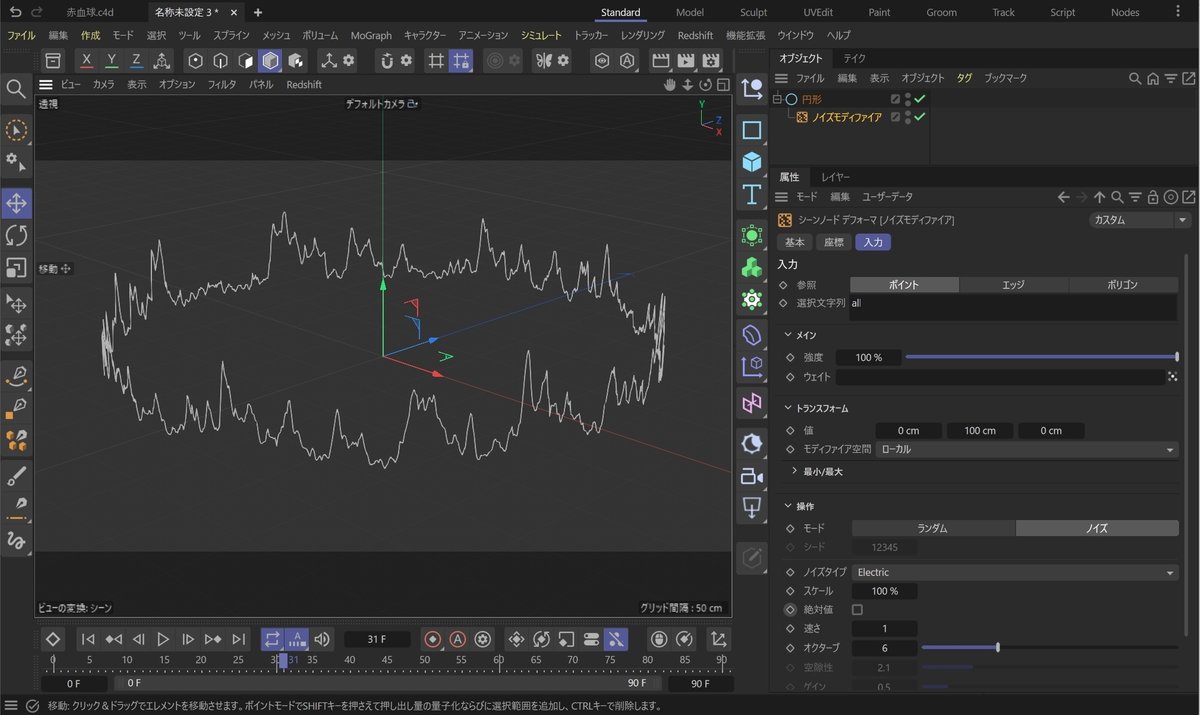
Task: Open the デフォルトカメラ viewport camera menu
Action: point(382,104)
